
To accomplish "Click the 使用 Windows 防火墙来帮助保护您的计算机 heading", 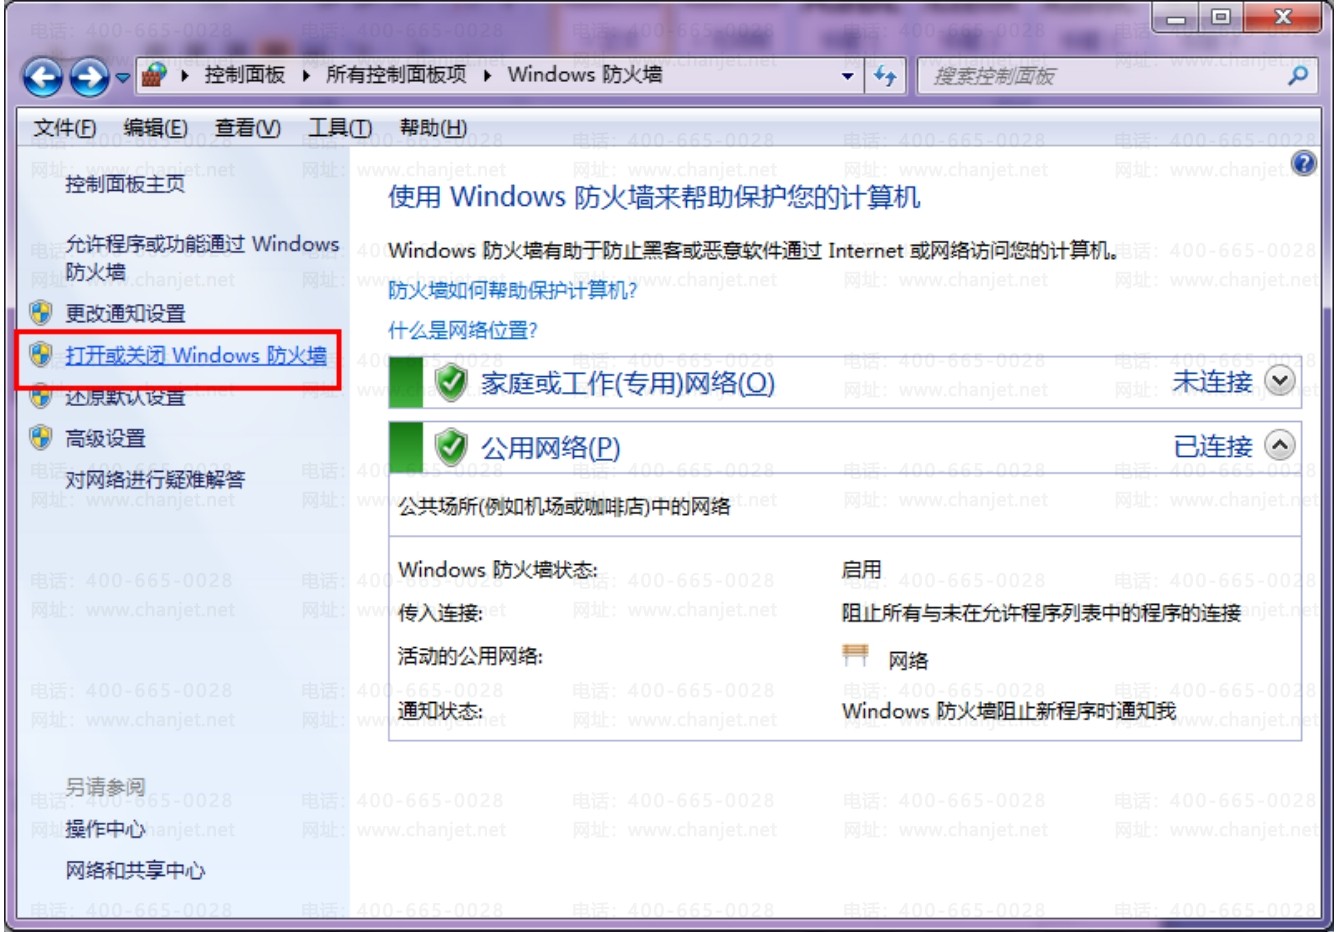I will click(x=654, y=196).
